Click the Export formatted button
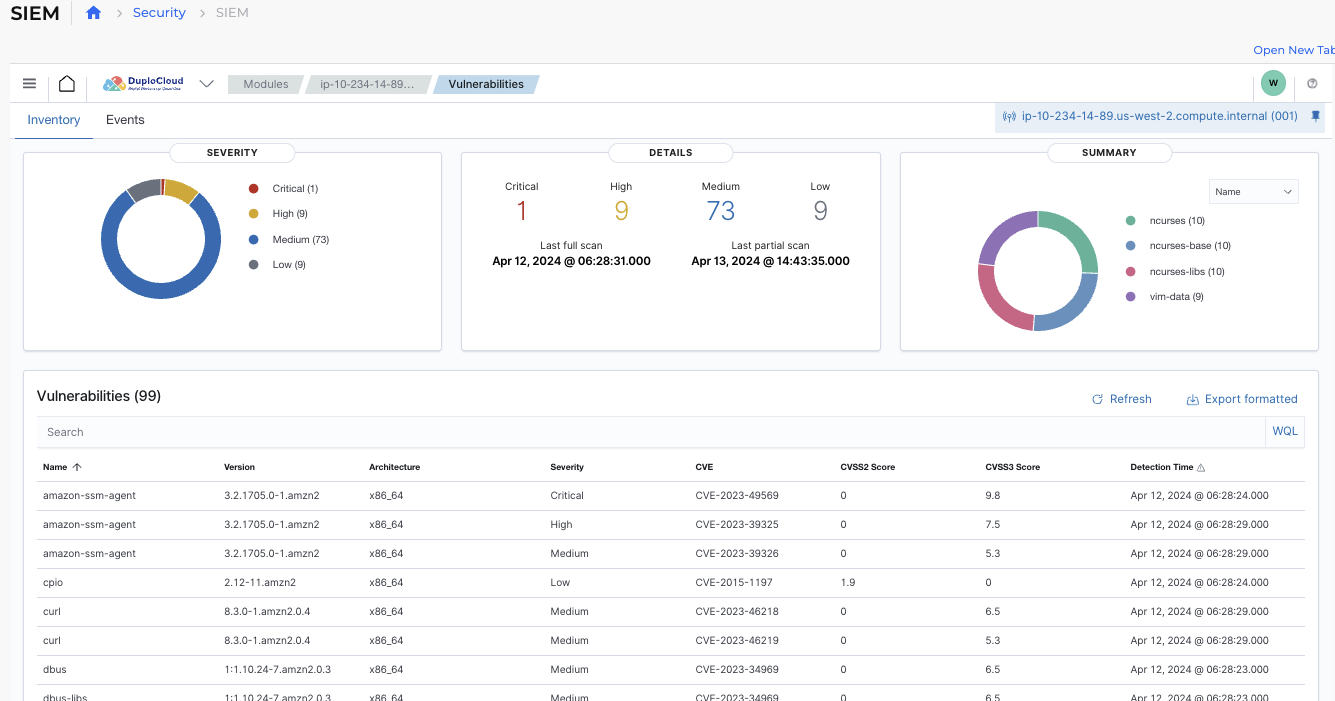This screenshot has width=1335, height=701. pos(1242,399)
